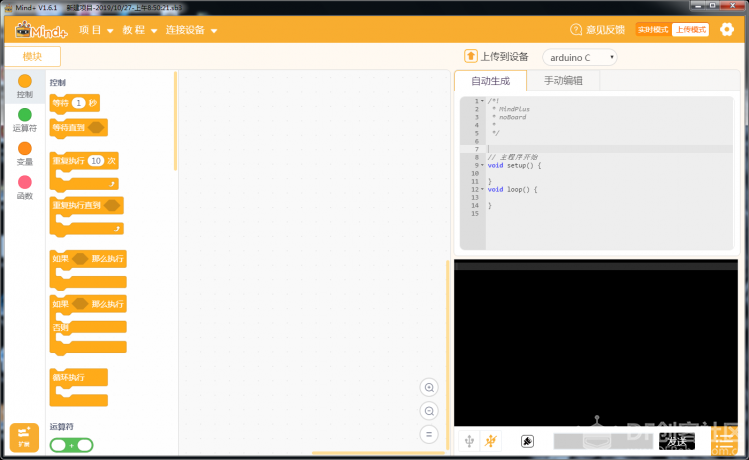
Task: Select the pink 函数 category circle
Action: (x=25, y=182)
